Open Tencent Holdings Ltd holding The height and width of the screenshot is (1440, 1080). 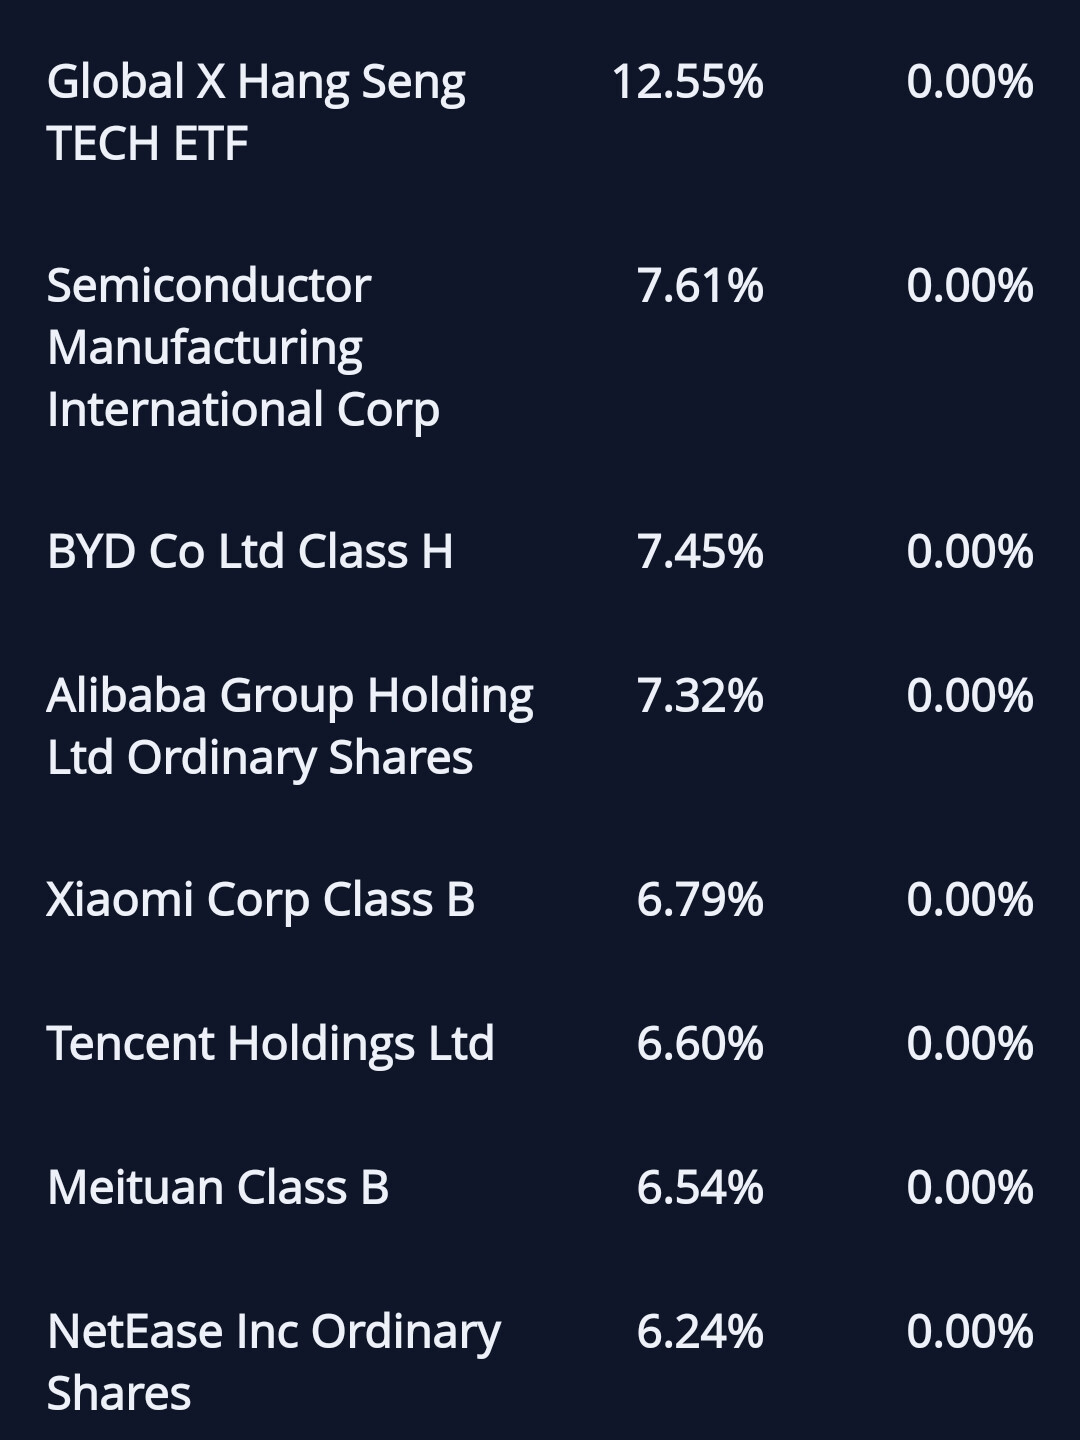[x=270, y=1043]
